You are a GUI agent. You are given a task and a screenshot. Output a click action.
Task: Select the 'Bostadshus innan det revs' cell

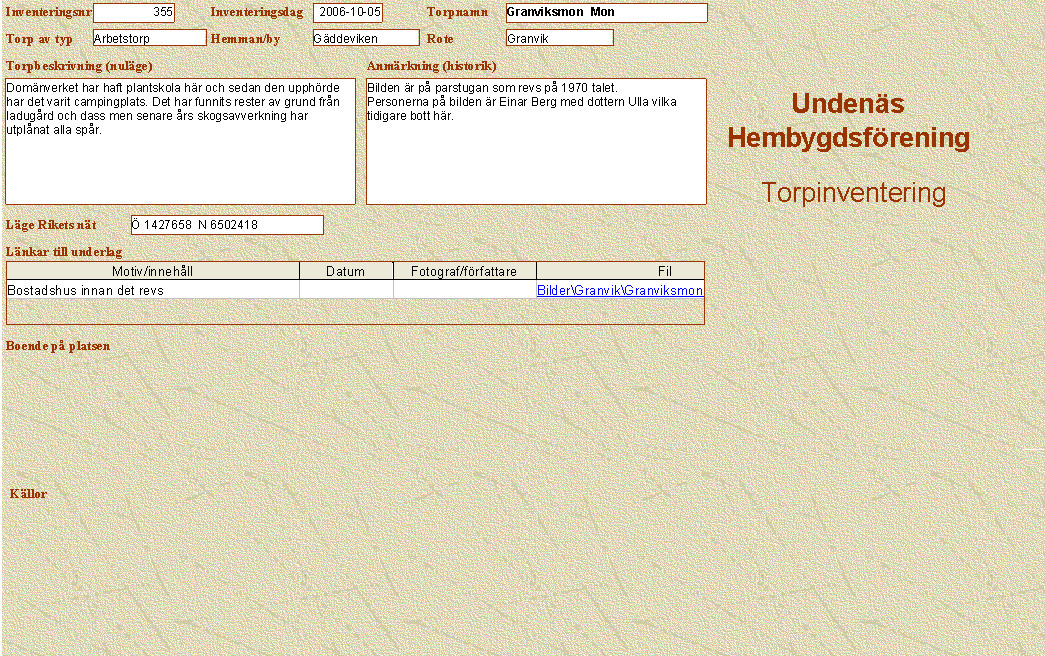click(153, 290)
